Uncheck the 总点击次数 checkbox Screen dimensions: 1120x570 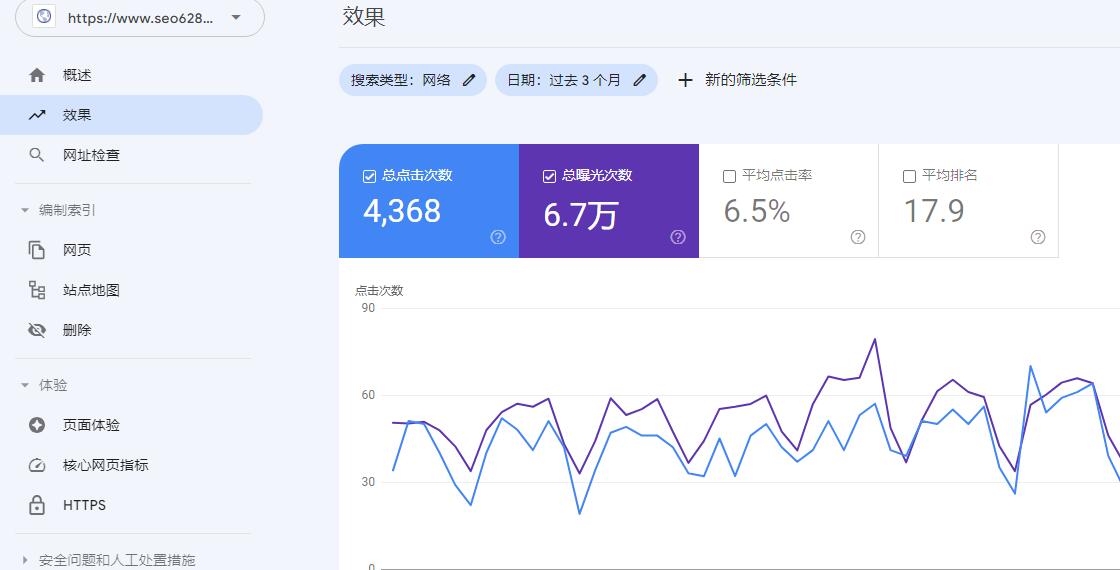(x=369, y=176)
